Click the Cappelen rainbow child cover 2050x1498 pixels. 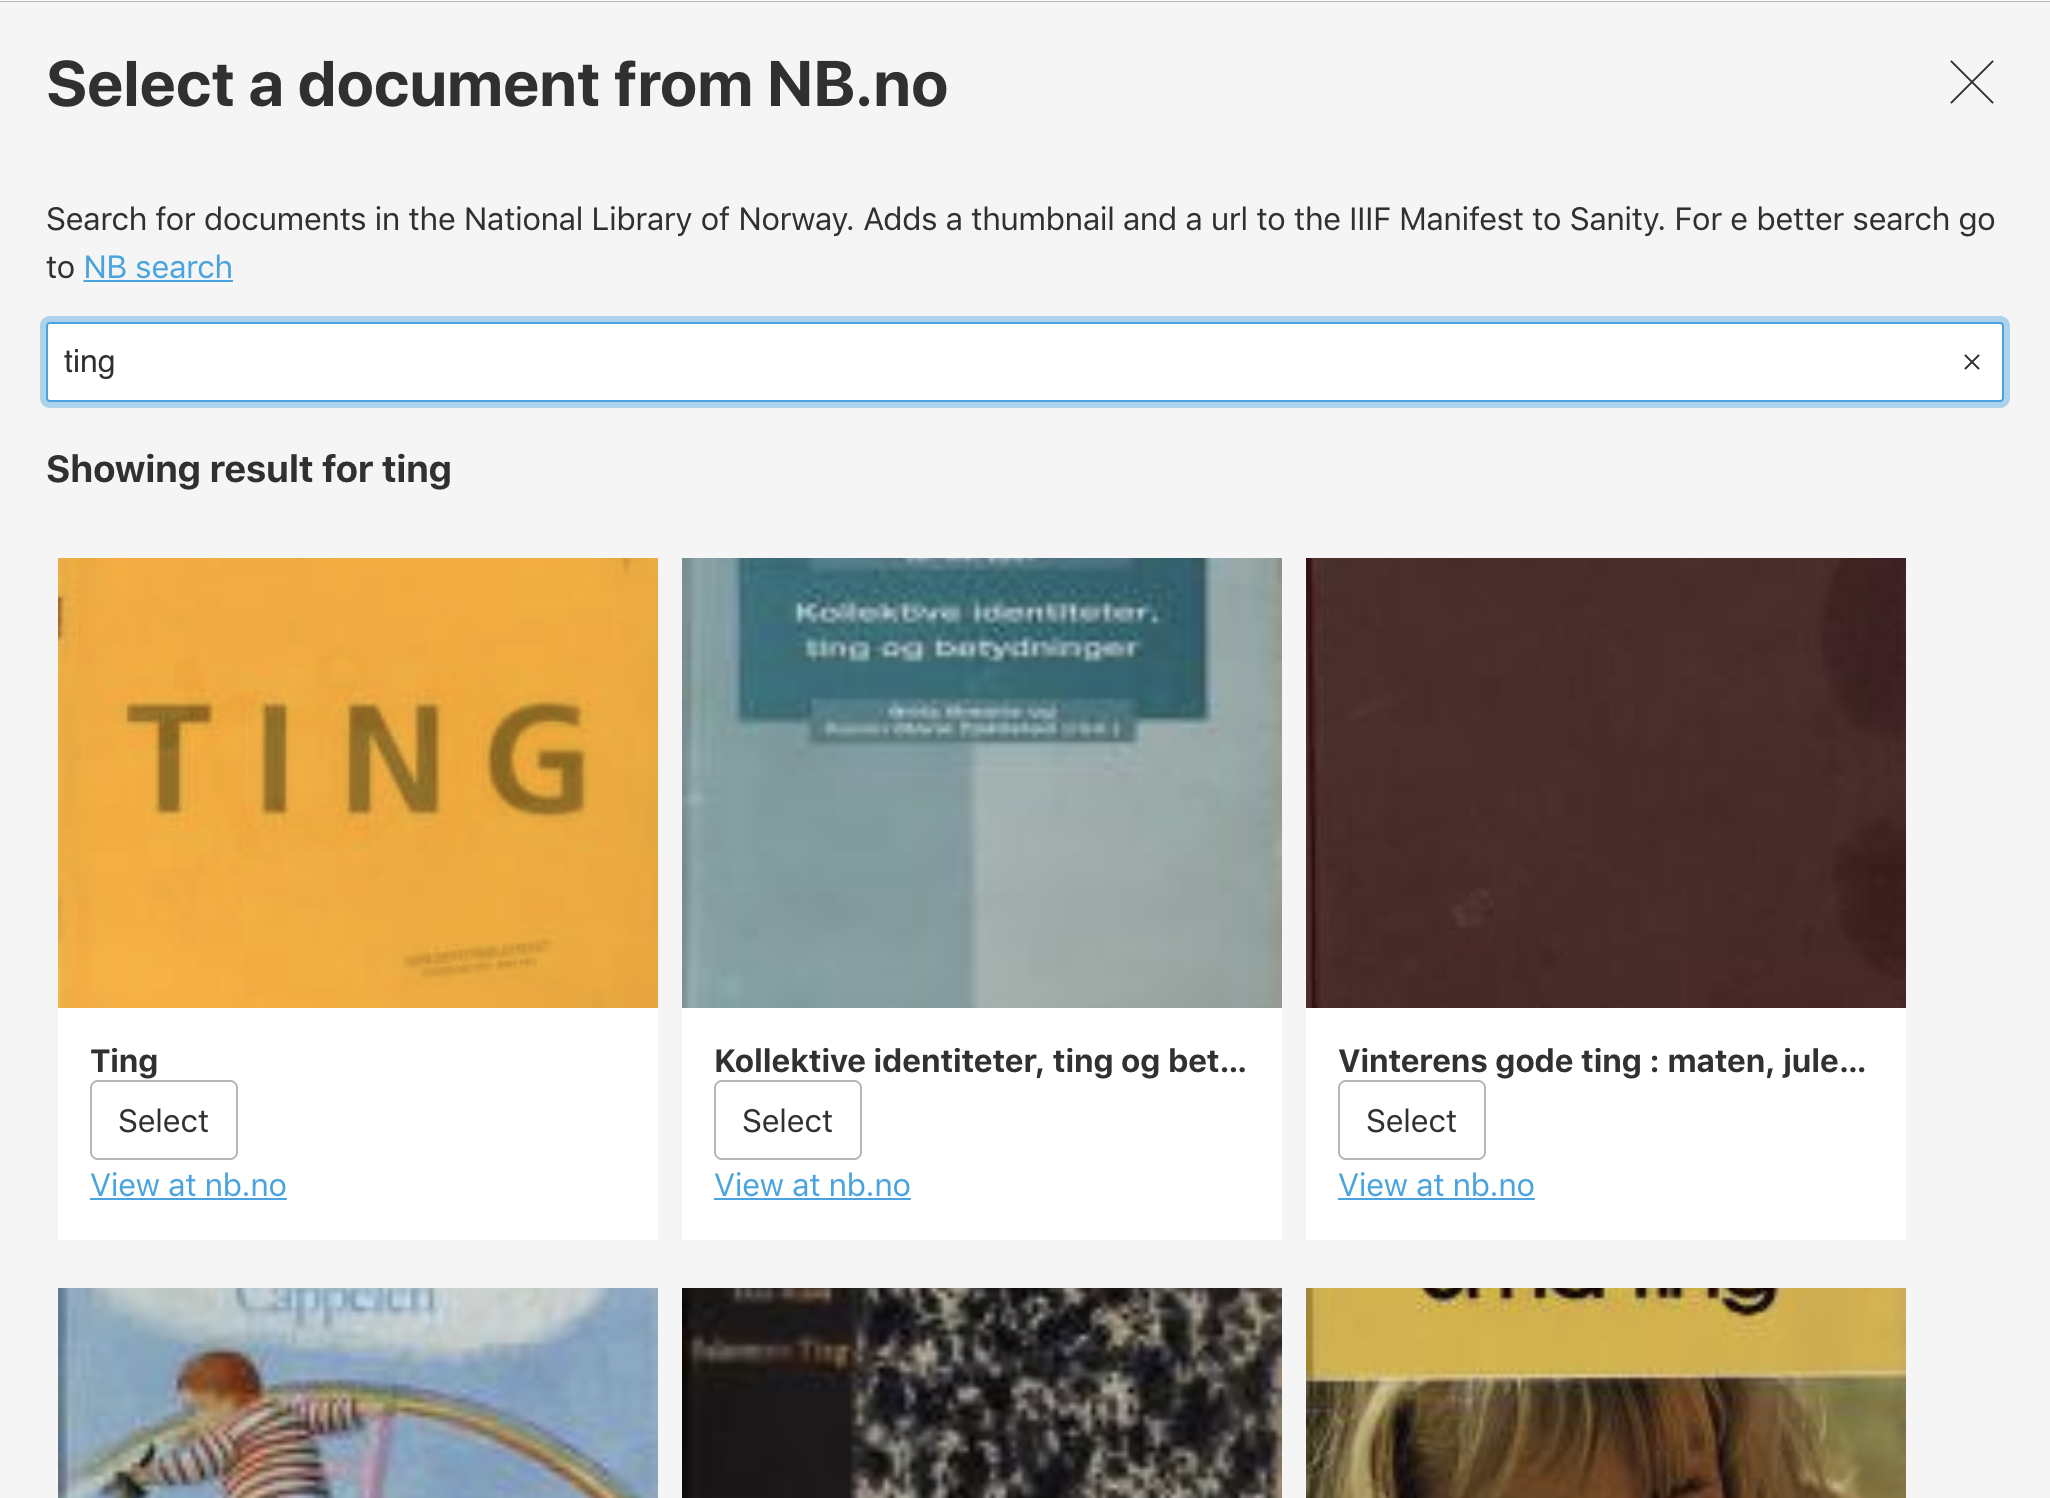pyautogui.click(x=358, y=1392)
